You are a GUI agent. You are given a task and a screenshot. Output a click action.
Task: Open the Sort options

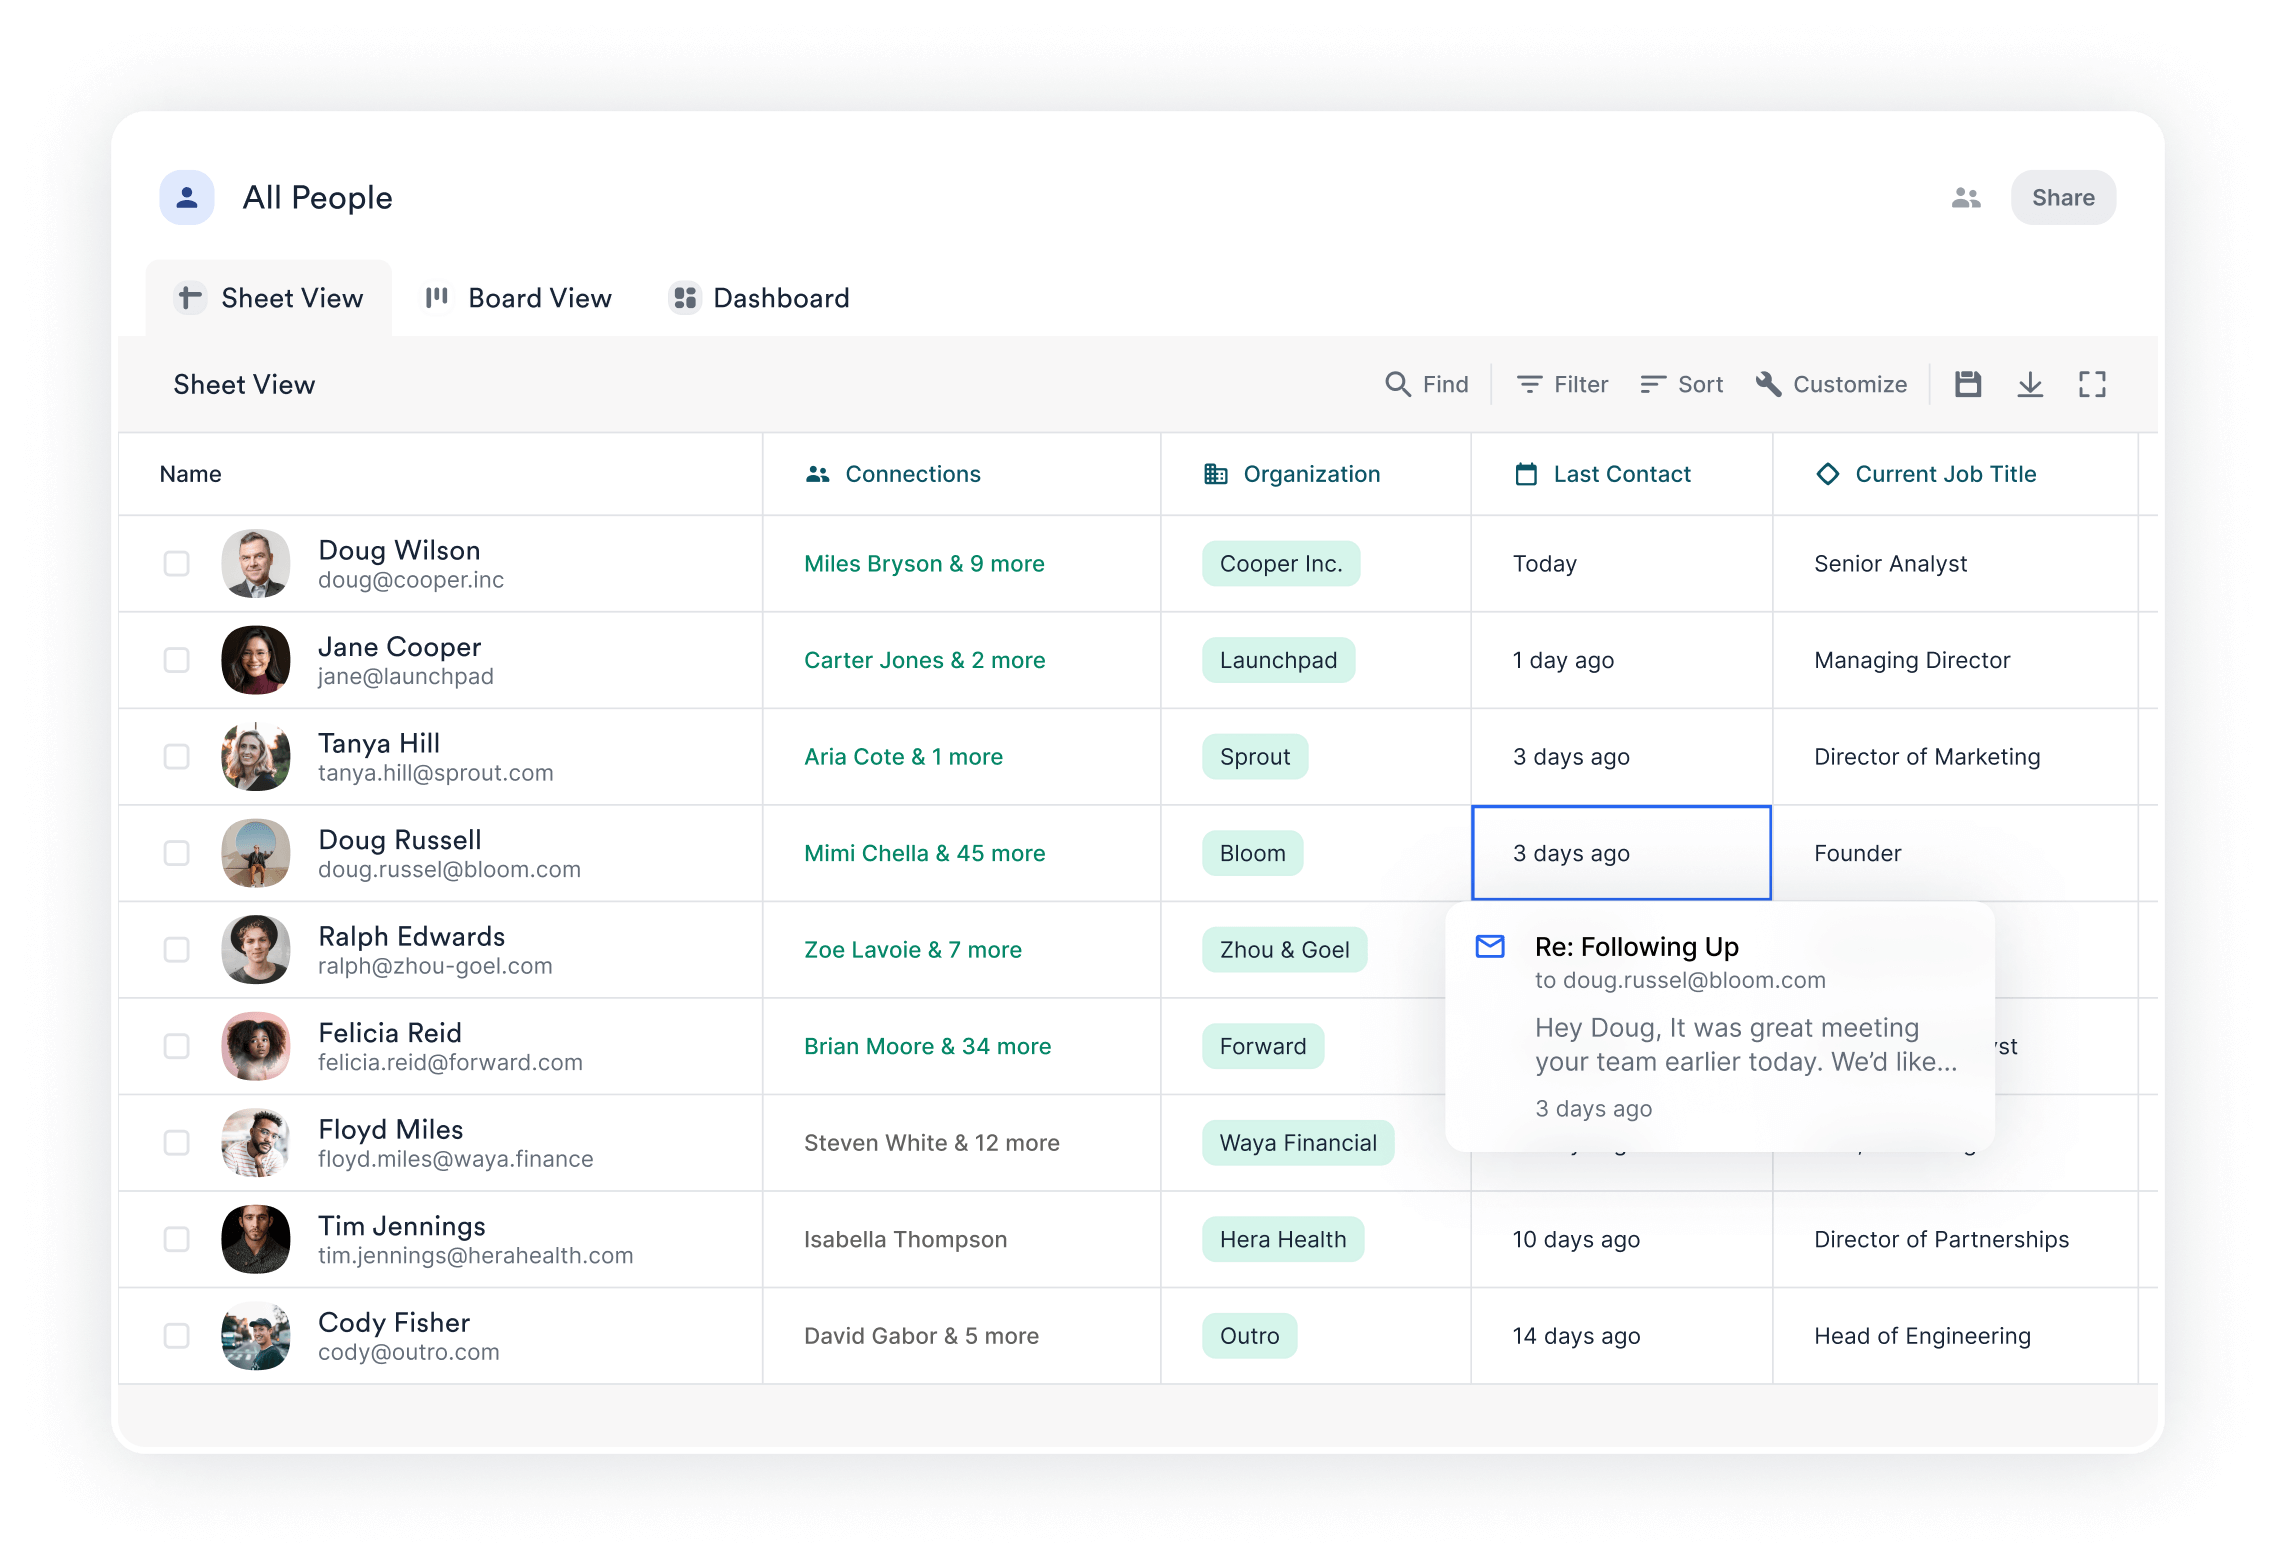1682,384
